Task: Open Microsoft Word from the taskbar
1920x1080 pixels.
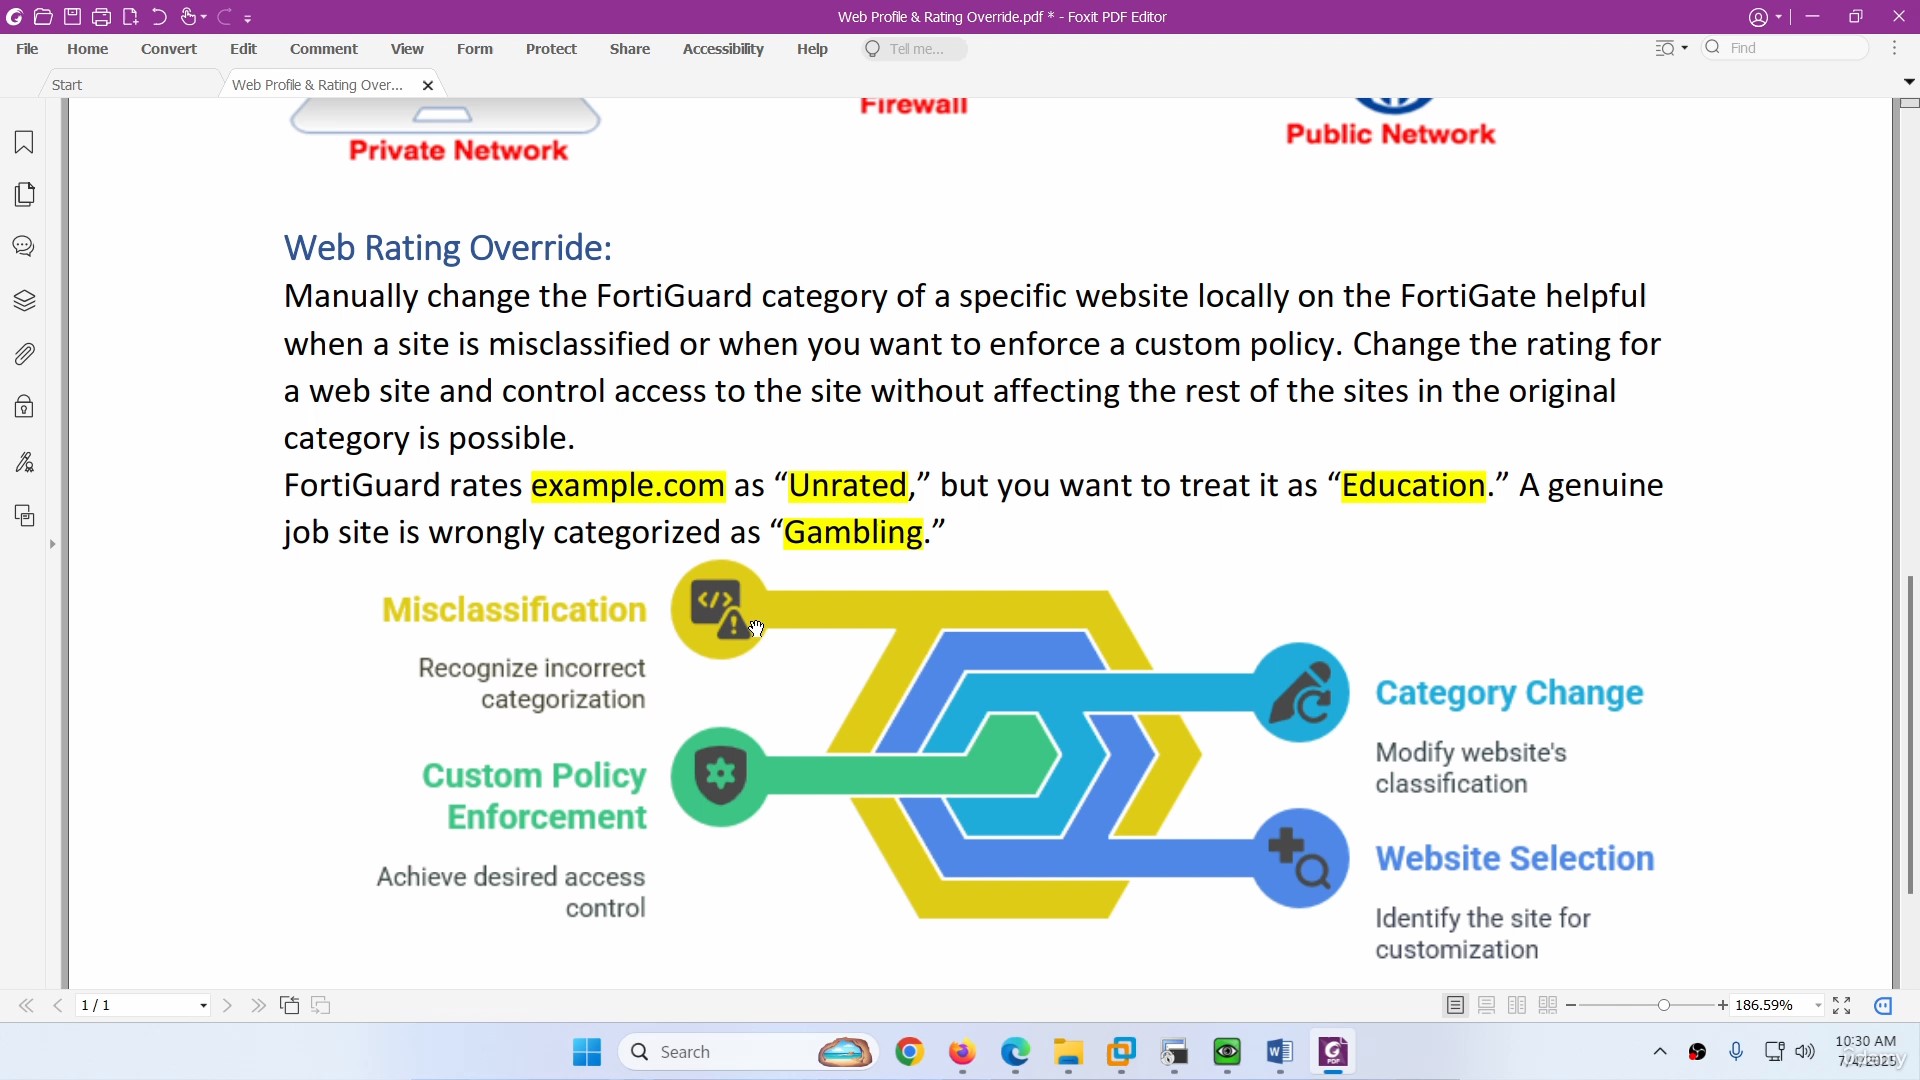Action: 1279,1052
